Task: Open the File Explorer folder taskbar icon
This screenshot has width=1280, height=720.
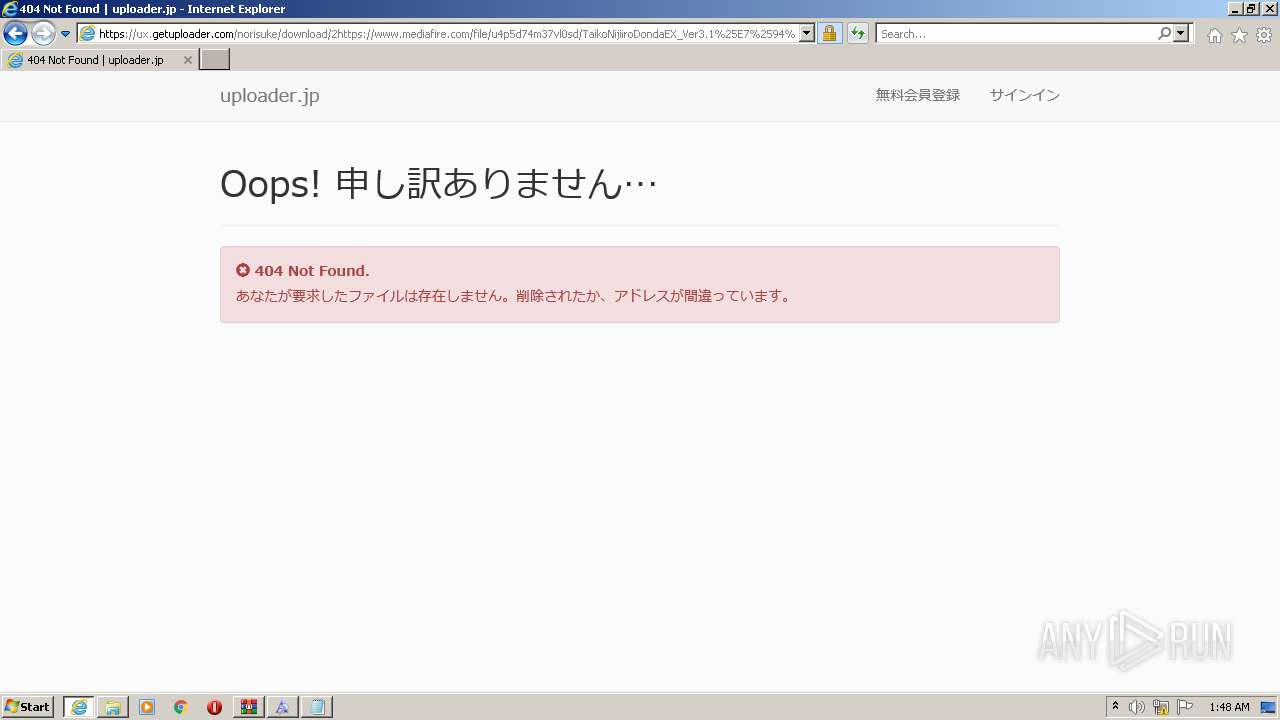Action: (x=113, y=707)
